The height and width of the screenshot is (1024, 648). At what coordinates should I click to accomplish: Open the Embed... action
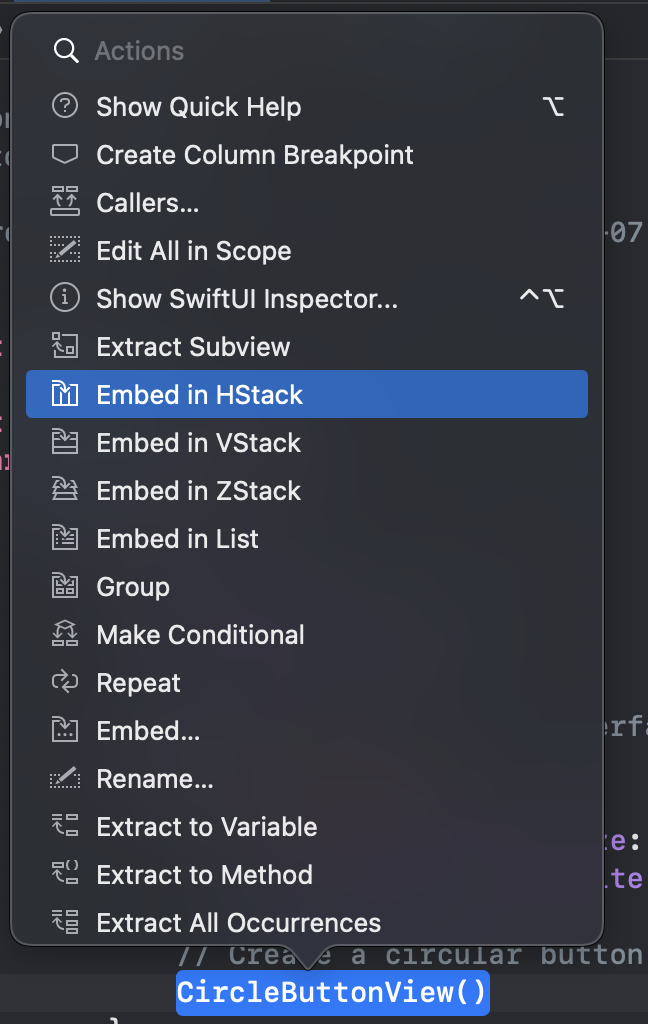pyautogui.click(x=148, y=731)
